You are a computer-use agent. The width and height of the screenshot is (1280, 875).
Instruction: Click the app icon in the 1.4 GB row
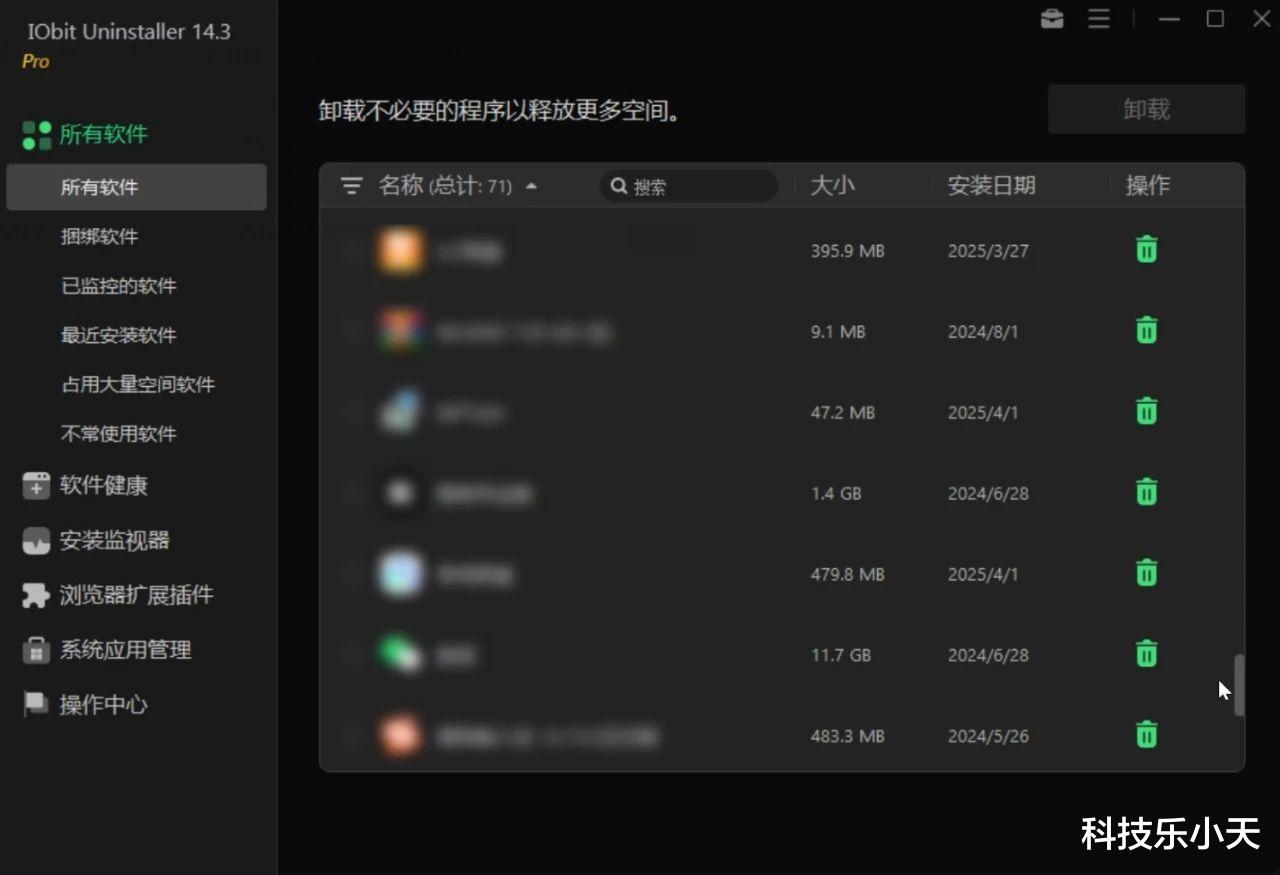click(400, 493)
